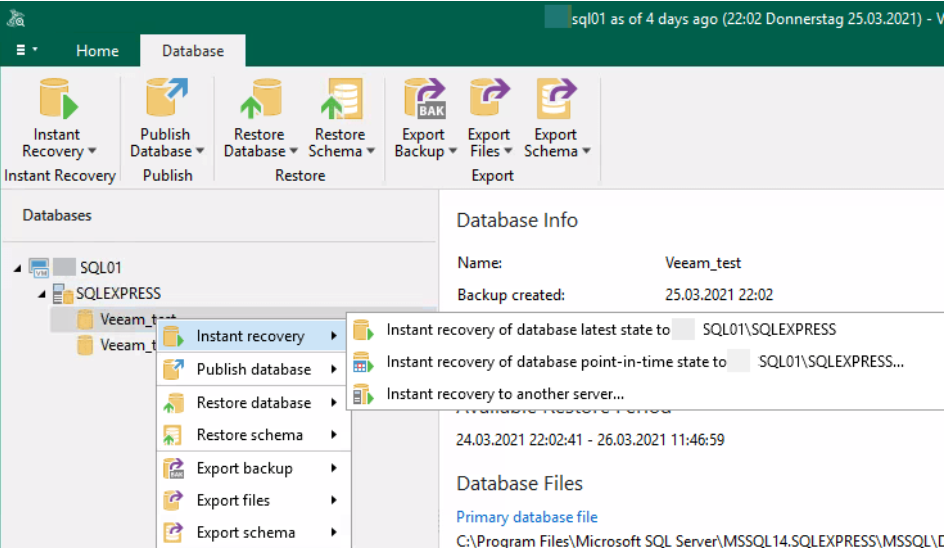The width and height of the screenshot is (945, 549).
Task: Click the first Veeam_test database cylinder icon
Action: point(85,319)
